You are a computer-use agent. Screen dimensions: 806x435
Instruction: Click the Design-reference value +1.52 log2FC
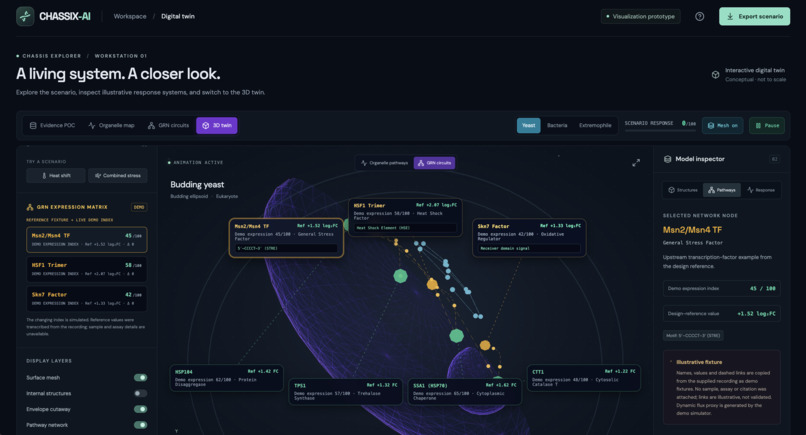[x=756, y=314]
